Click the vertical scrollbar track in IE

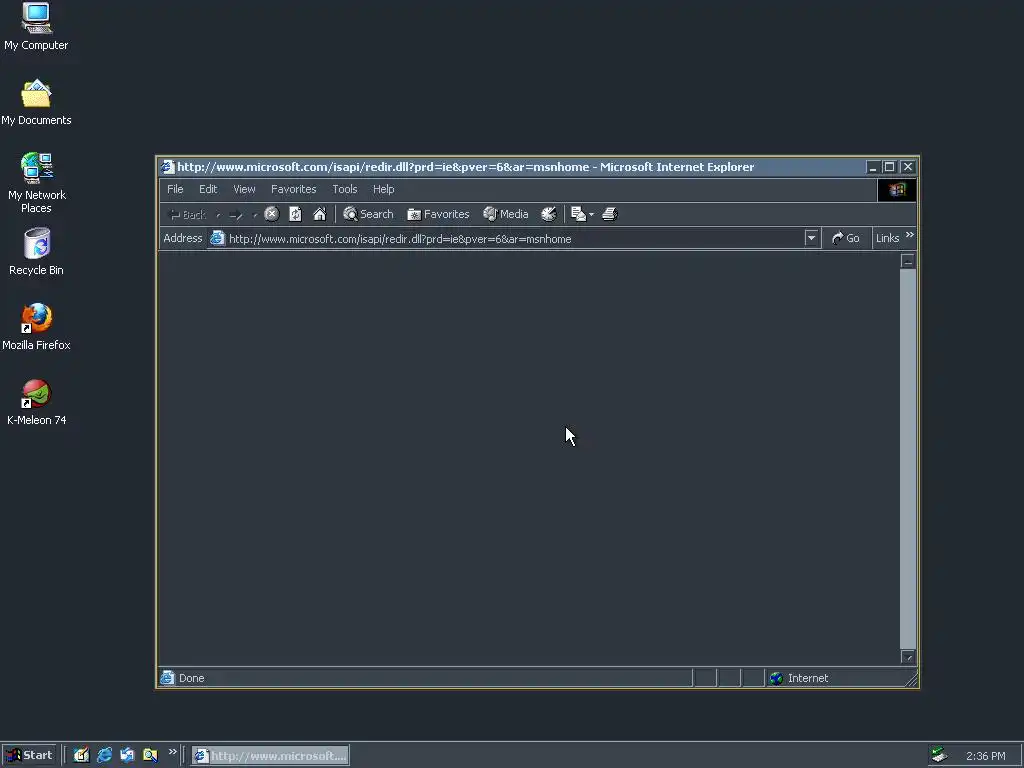[x=908, y=458]
